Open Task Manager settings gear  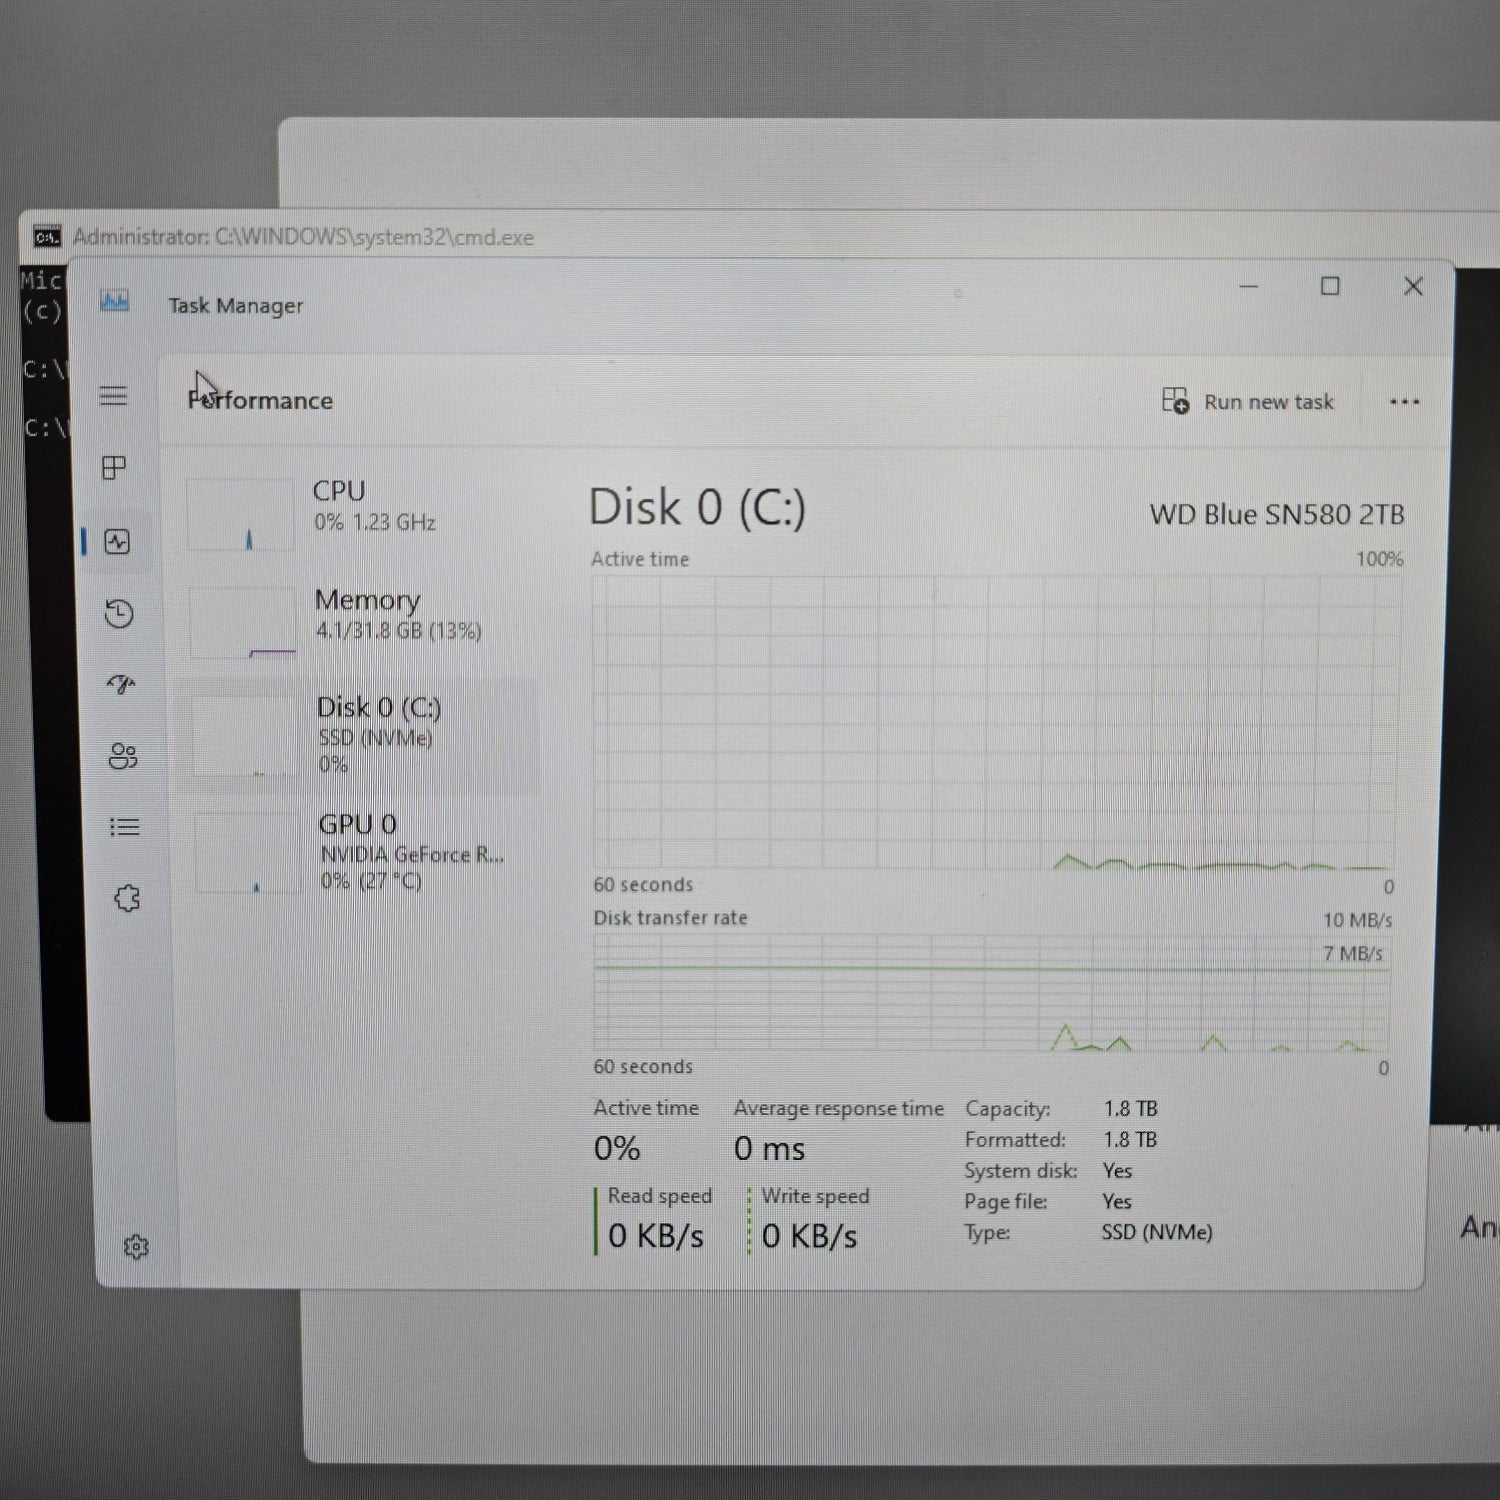tap(136, 1247)
